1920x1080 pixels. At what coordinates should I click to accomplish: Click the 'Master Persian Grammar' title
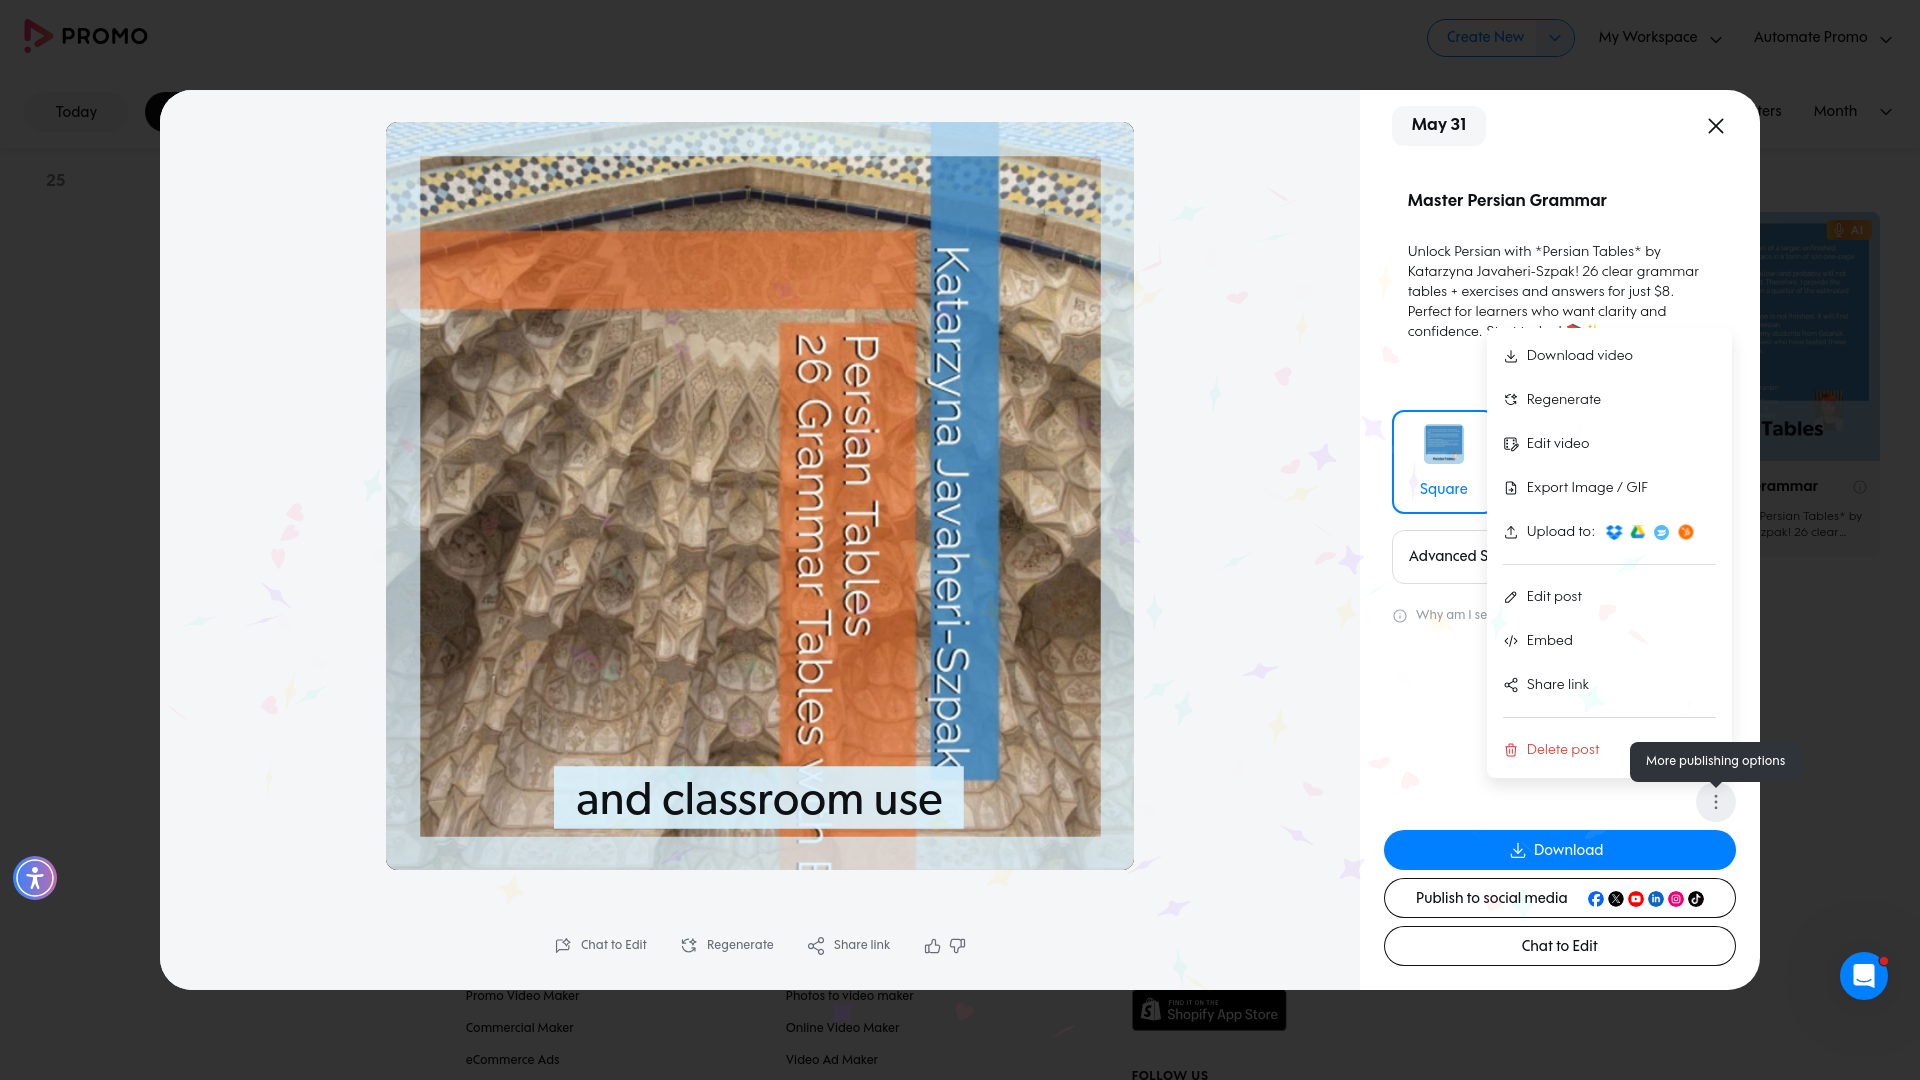(1507, 201)
